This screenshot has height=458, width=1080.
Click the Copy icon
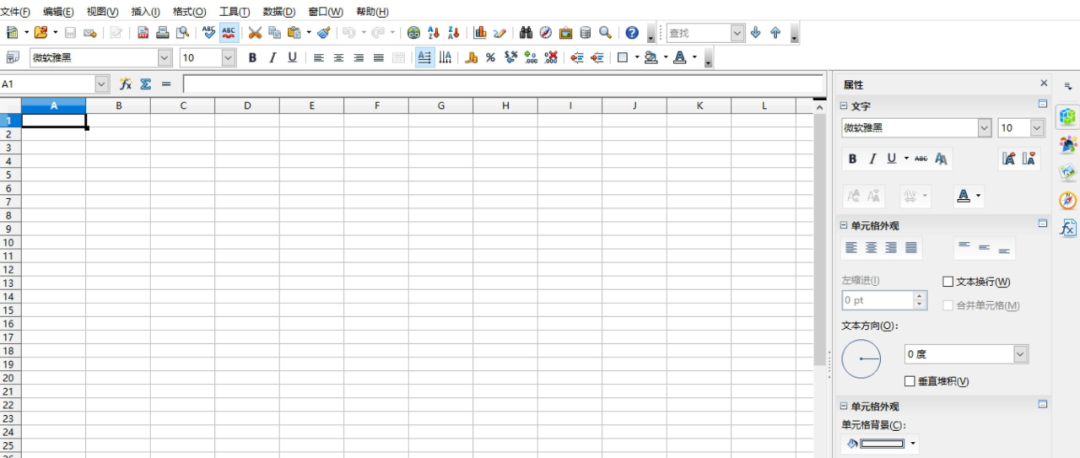click(x=274, y=32)
